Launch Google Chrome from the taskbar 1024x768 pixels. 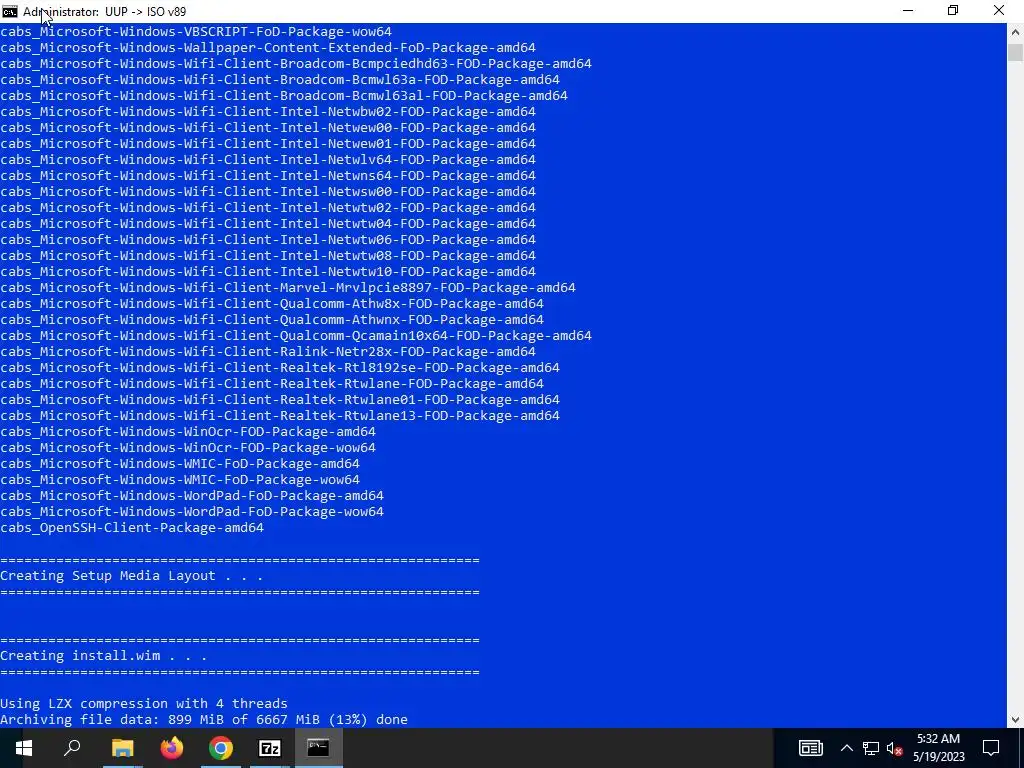[x=221, y=748]
